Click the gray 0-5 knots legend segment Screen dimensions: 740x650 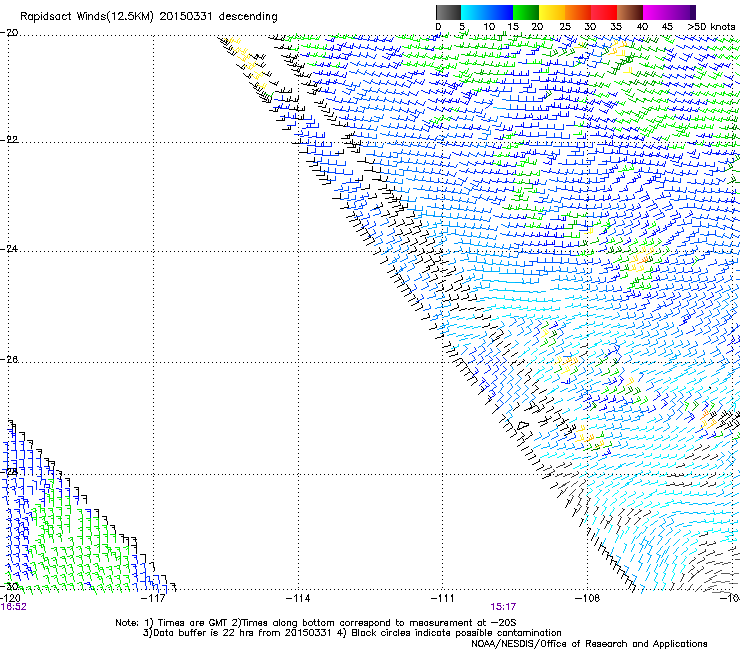pos(448,12)
